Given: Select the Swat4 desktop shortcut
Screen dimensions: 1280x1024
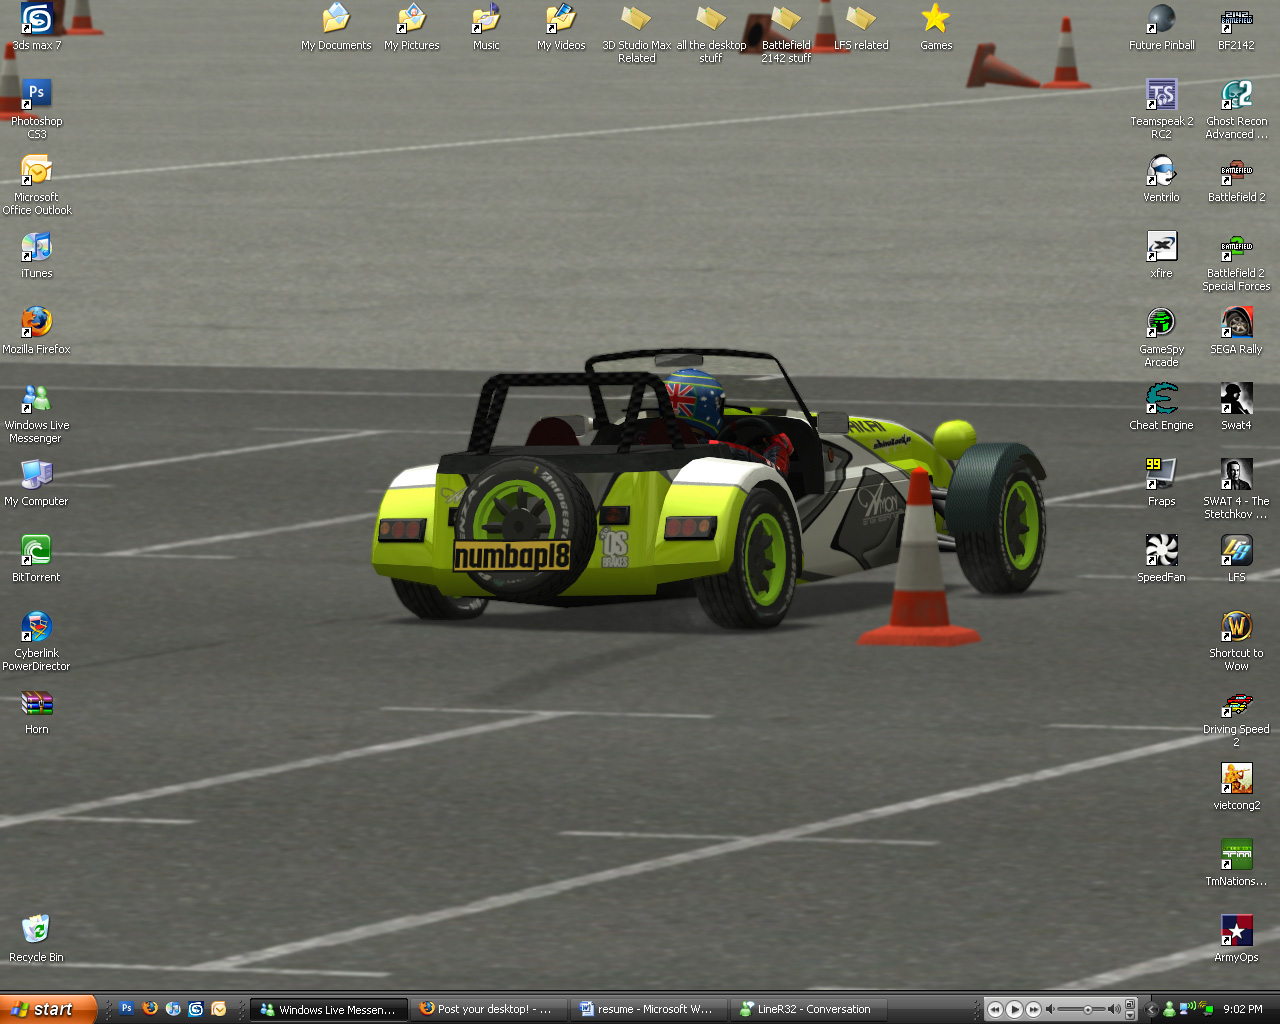Looking at the screenshot, I should 1237,407.
